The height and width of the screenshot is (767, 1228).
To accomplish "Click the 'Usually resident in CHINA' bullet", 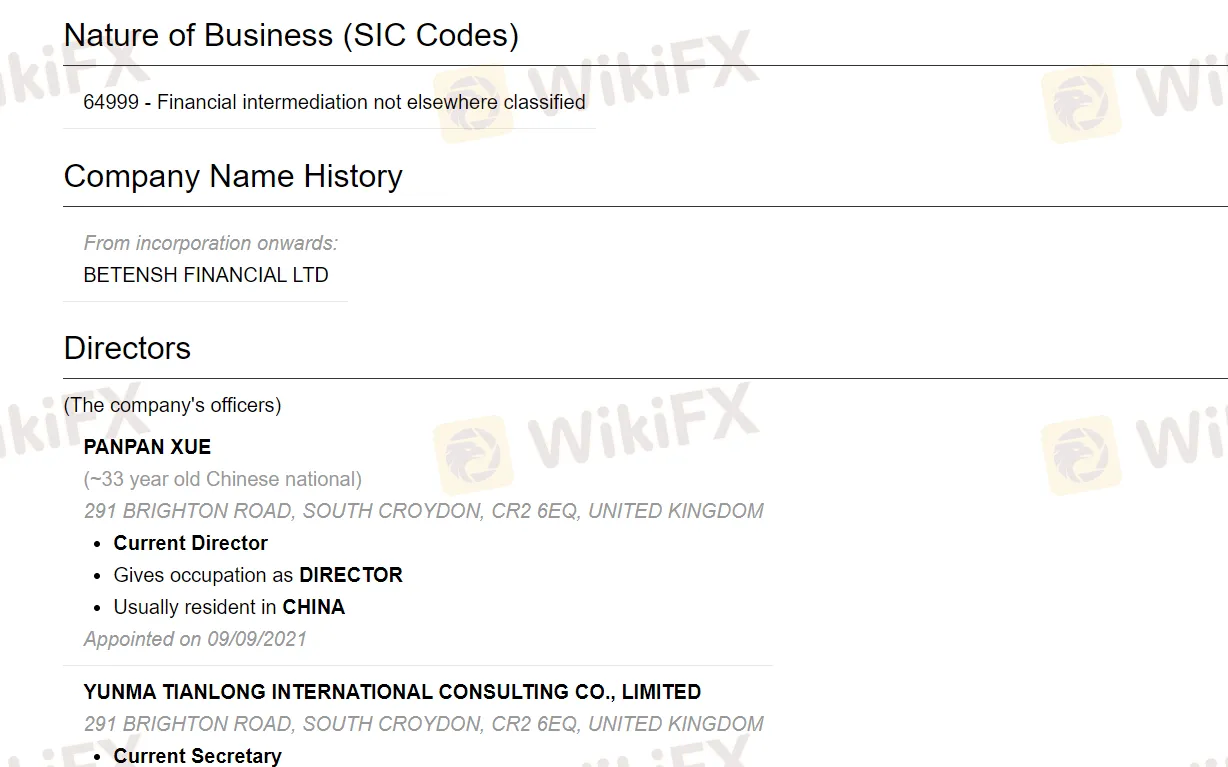I will point(229,607).
